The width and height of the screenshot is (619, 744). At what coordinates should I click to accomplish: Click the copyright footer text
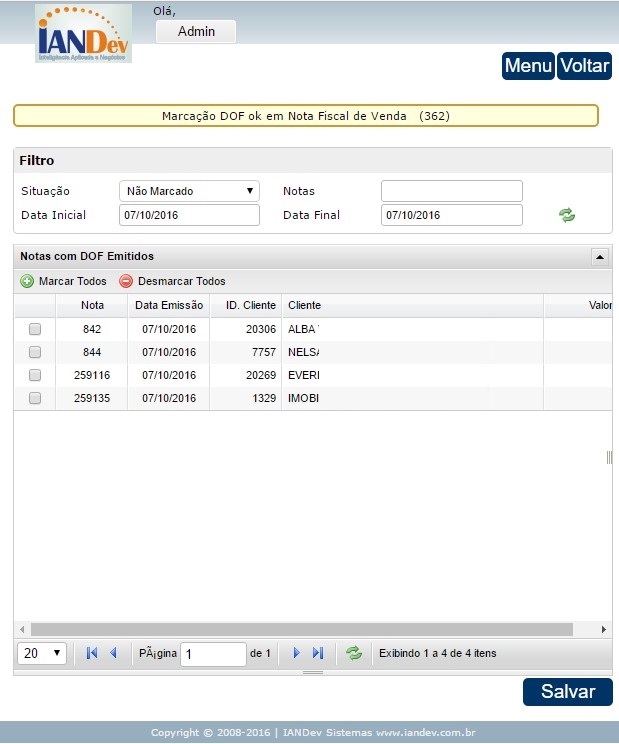[313, 733]
